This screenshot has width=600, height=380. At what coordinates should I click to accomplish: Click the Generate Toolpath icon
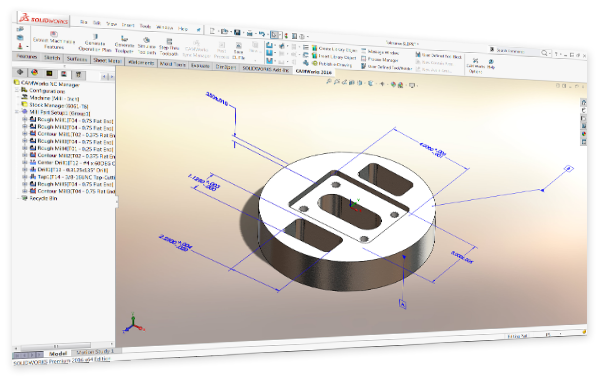[x=124, y=39]
